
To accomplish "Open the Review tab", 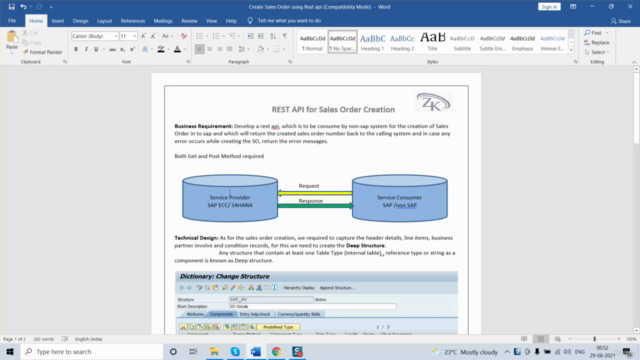I will tap(189, 21).
